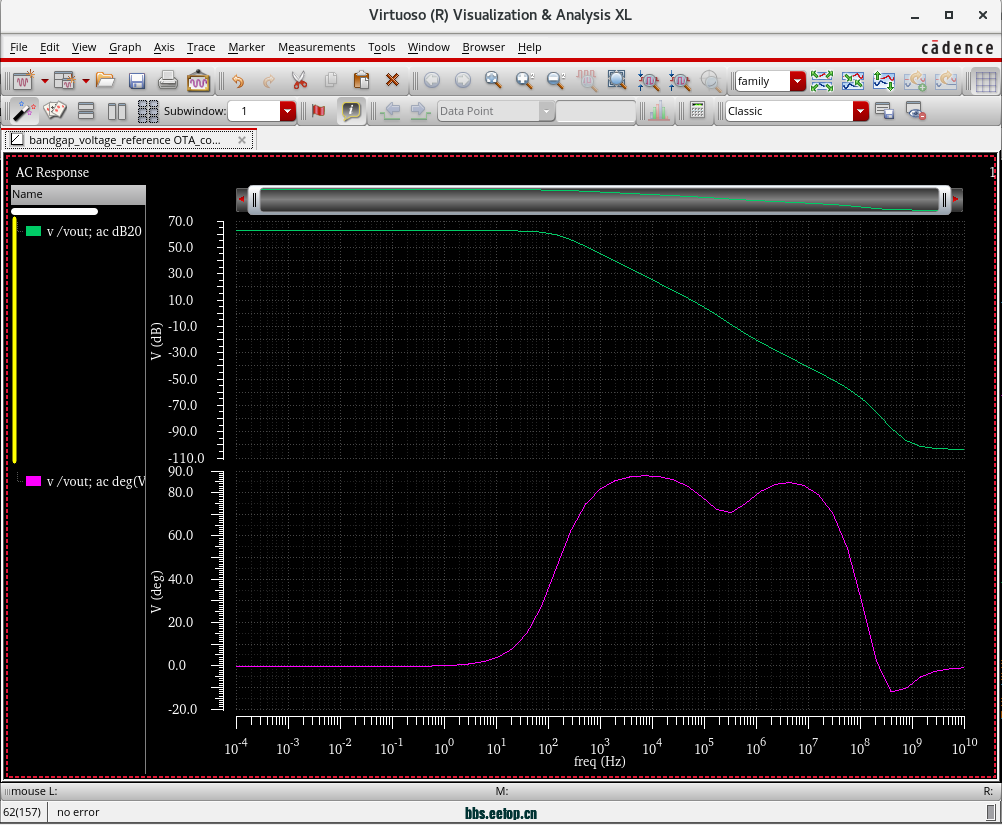The width and height of the screenshot is (1002, 825).
Task: Click the clipboard paste icon
Action: [x=361, y=81]
